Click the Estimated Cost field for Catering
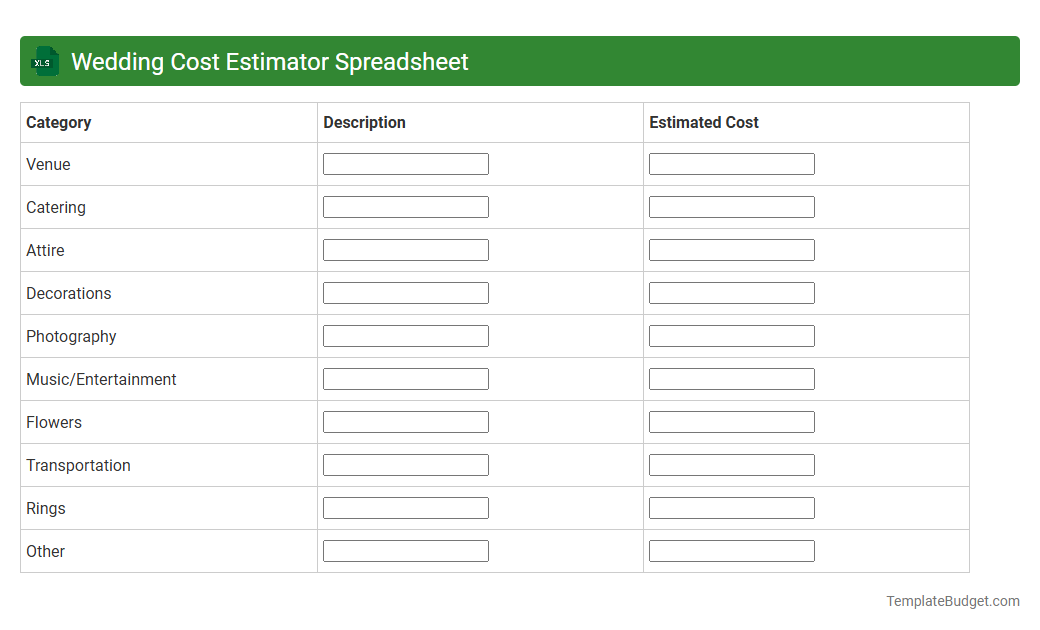The height and width of the screenshot is (630, 1040). pyautogui.click(x=731, y=206)
